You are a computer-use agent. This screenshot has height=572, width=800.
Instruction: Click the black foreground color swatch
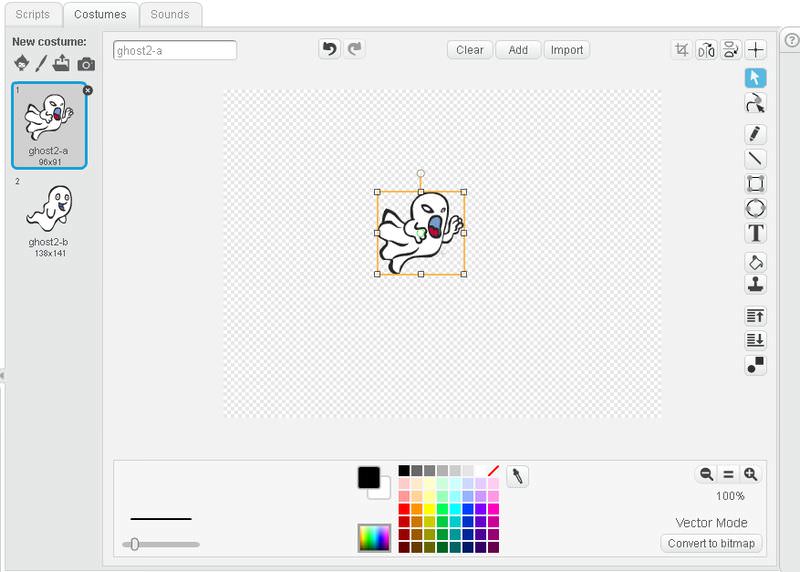click(x=368, y=477)
